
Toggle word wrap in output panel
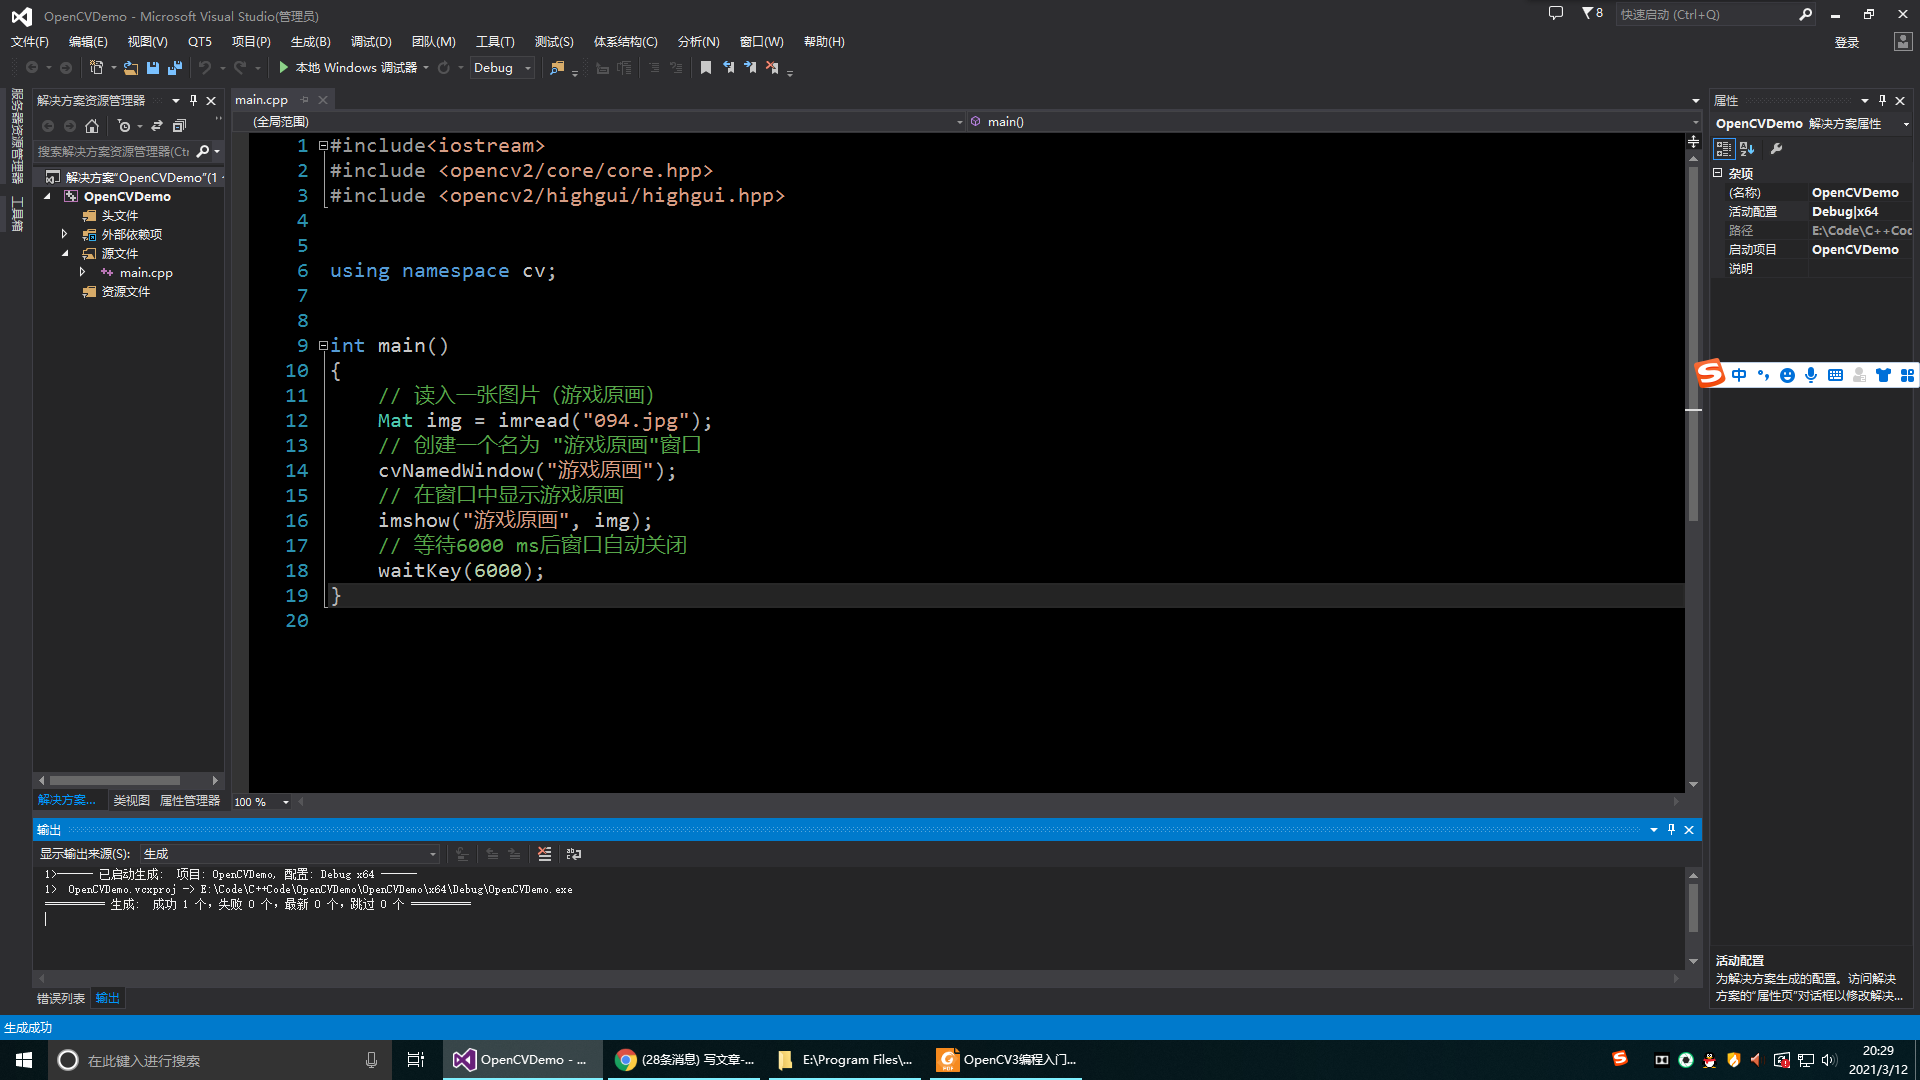pyautogui.click(x=573, y=854)
